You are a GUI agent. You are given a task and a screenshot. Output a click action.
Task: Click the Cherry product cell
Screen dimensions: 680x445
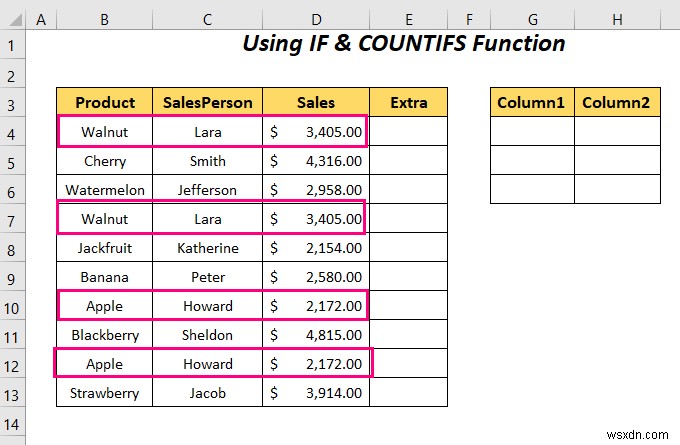click(x=105, y=160)
